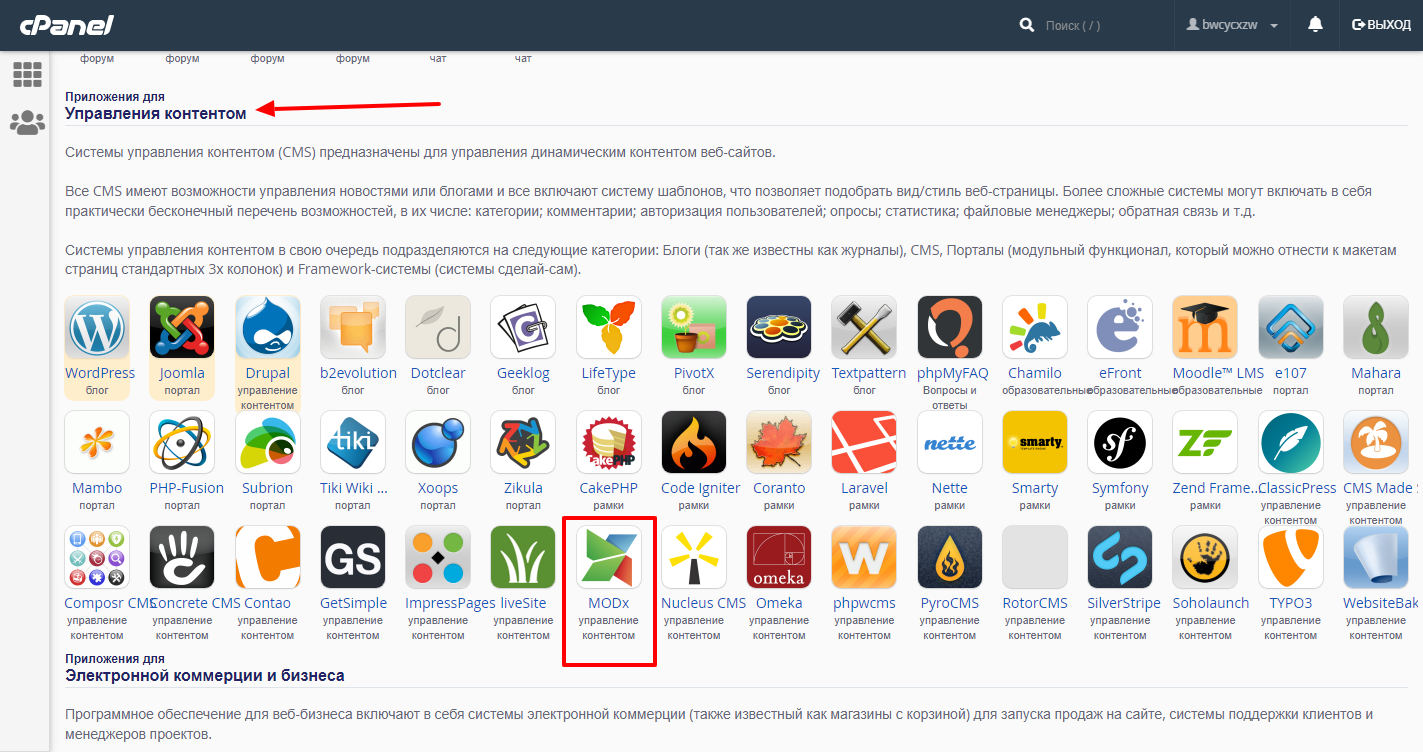Open the MODx app icon
Image resolution: width=1423 pixels, height=752 pixels.
tap(609, 558)
